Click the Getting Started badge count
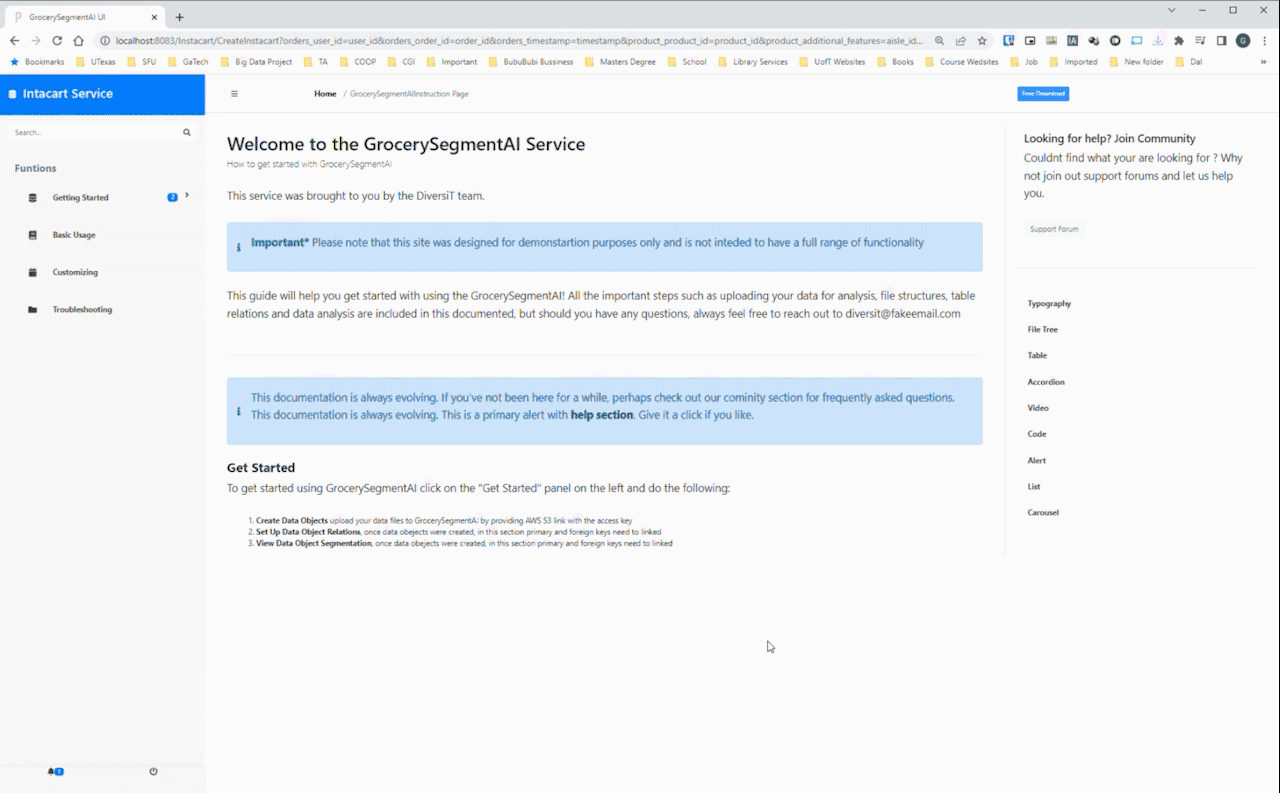Image resolution: width=1280 pixels, height=793 pixels. (172, 198)
